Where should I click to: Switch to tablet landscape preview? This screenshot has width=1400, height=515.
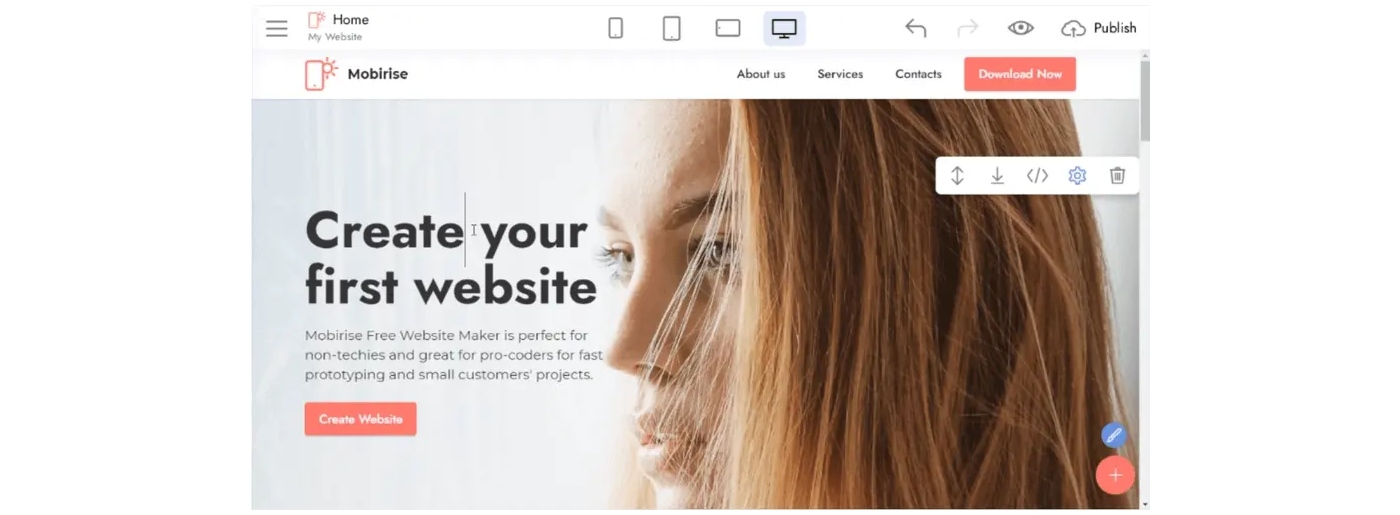[x=728, y=28]
